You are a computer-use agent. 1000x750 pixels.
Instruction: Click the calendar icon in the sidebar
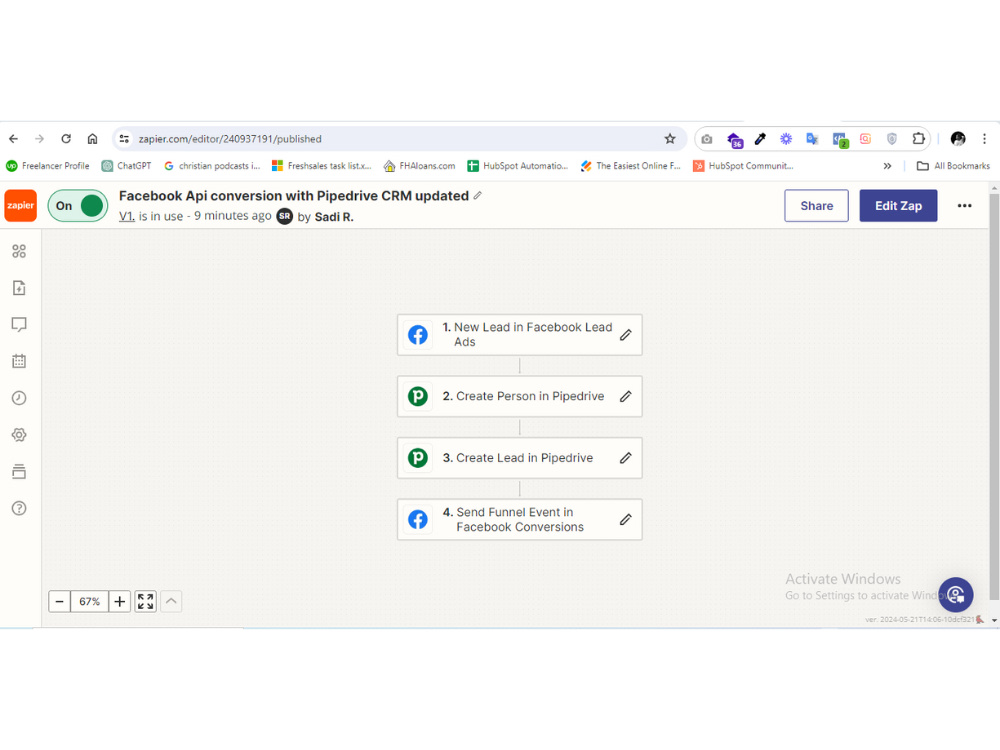coord(19,361)
